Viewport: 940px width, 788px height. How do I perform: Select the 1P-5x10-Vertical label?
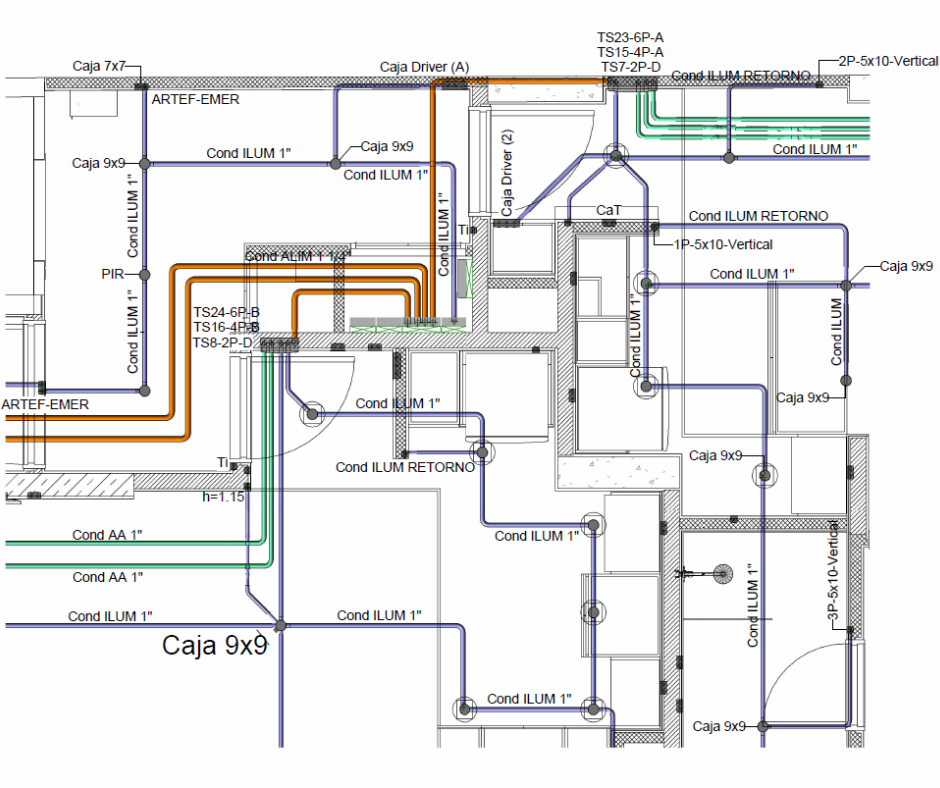click(722, 244)
